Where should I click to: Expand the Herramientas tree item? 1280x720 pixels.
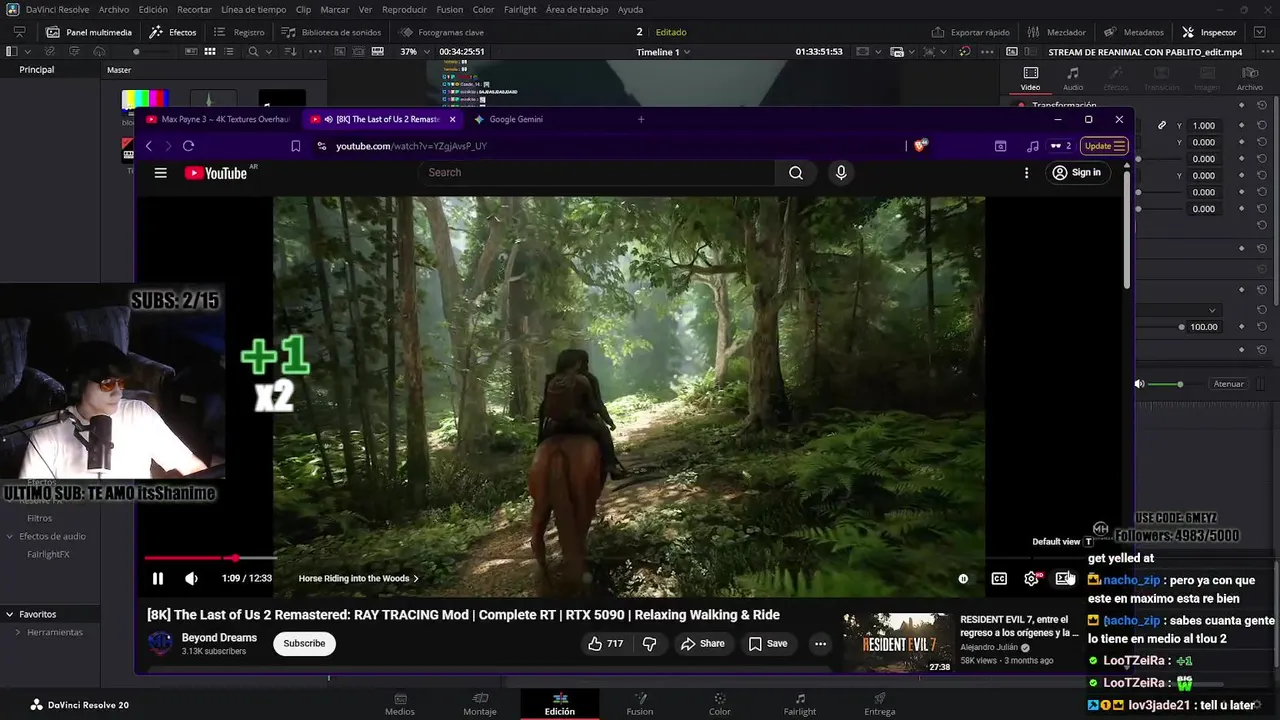tap(18, 632)
